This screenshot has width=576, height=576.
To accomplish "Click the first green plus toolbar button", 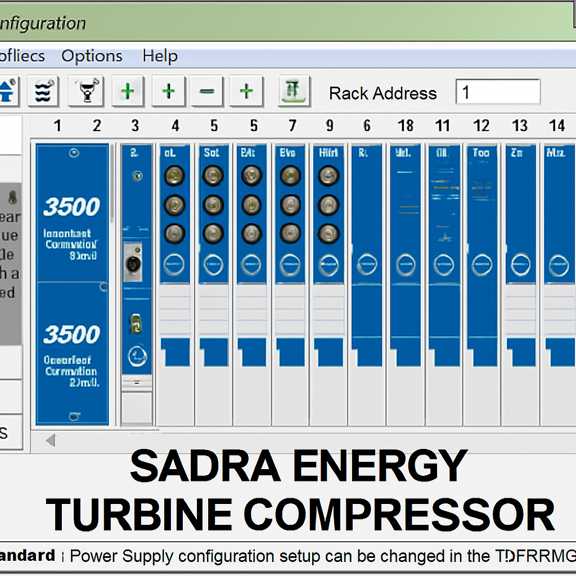I will pyautogui.click(x=127, y=91).
